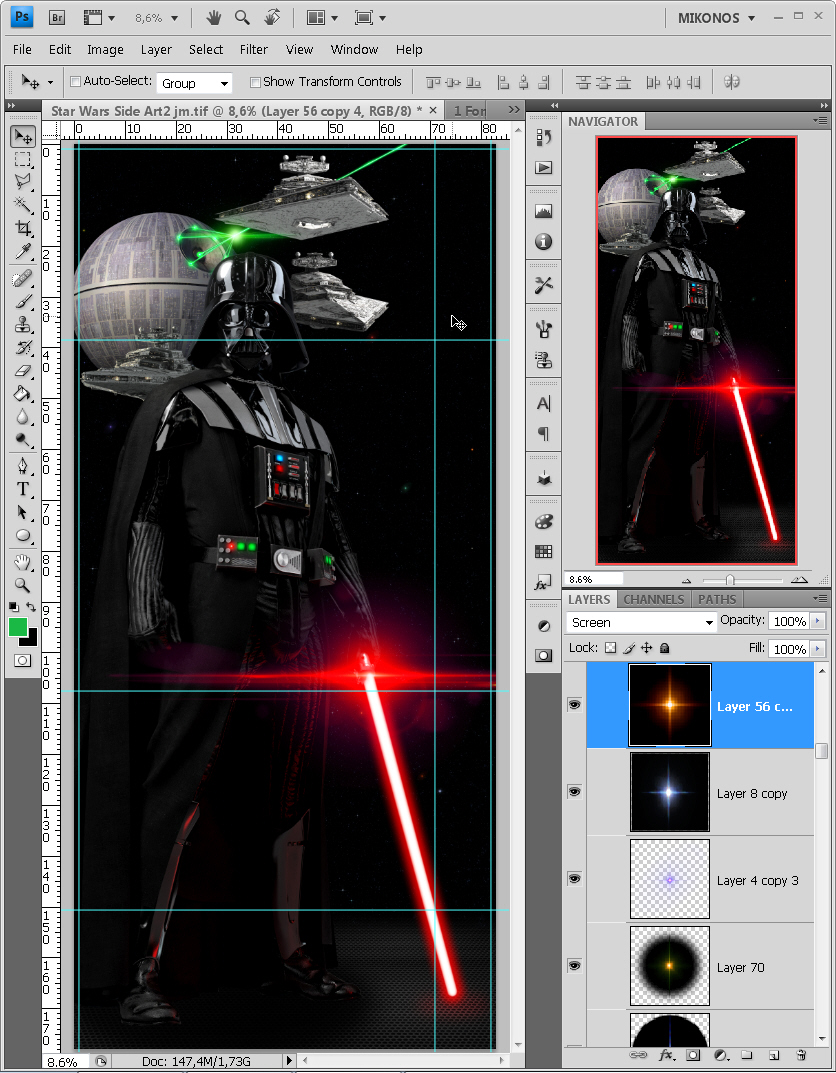
Task: Hide Layer 4 copy 3 visibility
Action: pyautogui.click(x=575, y=879)
